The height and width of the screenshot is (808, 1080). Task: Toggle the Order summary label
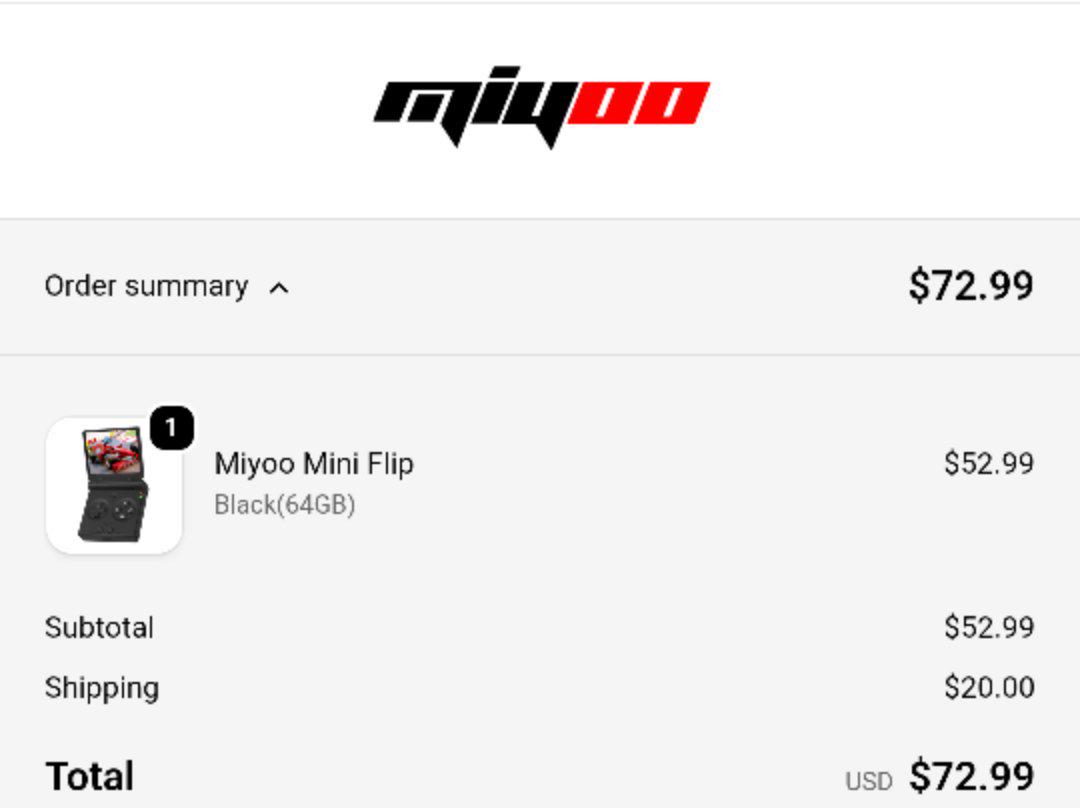point(146,286)
